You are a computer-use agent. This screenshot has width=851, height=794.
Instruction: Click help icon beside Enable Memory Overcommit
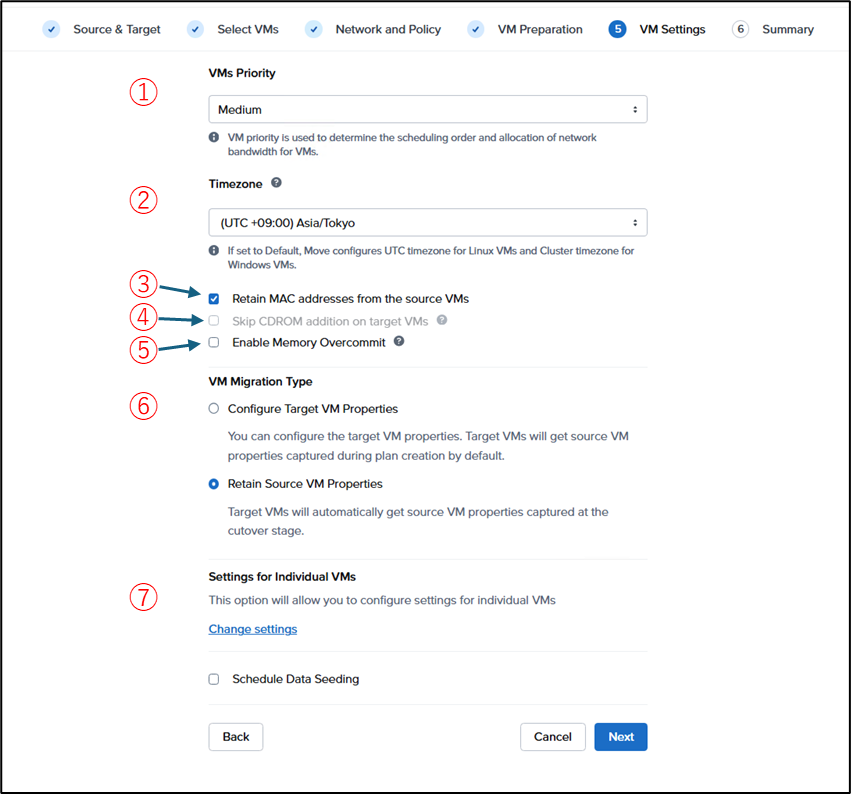(399, 342)
